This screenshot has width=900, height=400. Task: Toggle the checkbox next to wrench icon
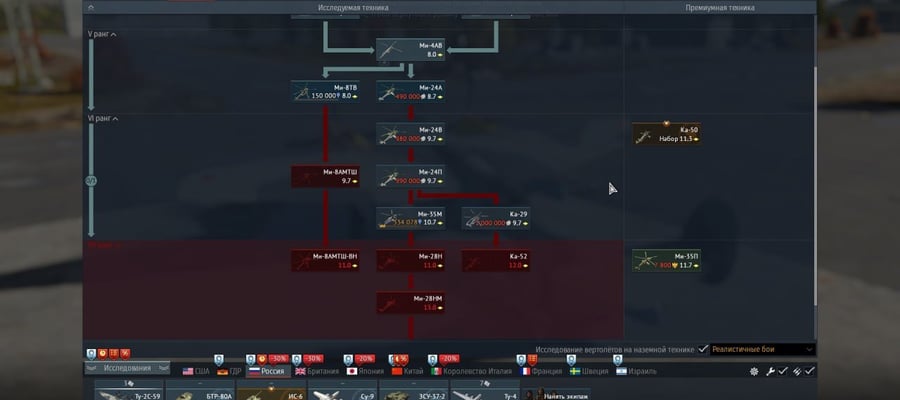click(x=783, y=371)
